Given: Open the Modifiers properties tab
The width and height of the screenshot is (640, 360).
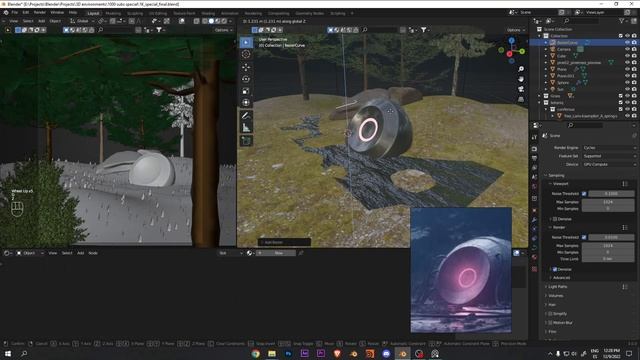Looking at the screenshot, I should pyautogui.click(x=535, y=220).
